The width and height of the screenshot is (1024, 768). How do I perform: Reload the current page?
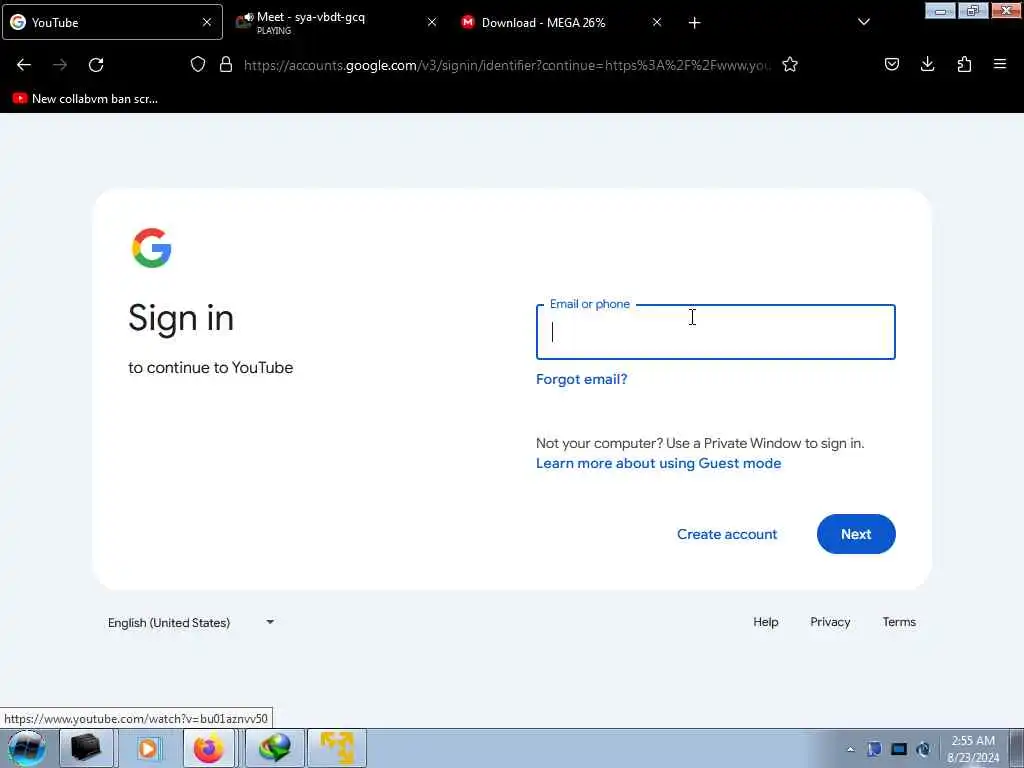click(96, 65)
